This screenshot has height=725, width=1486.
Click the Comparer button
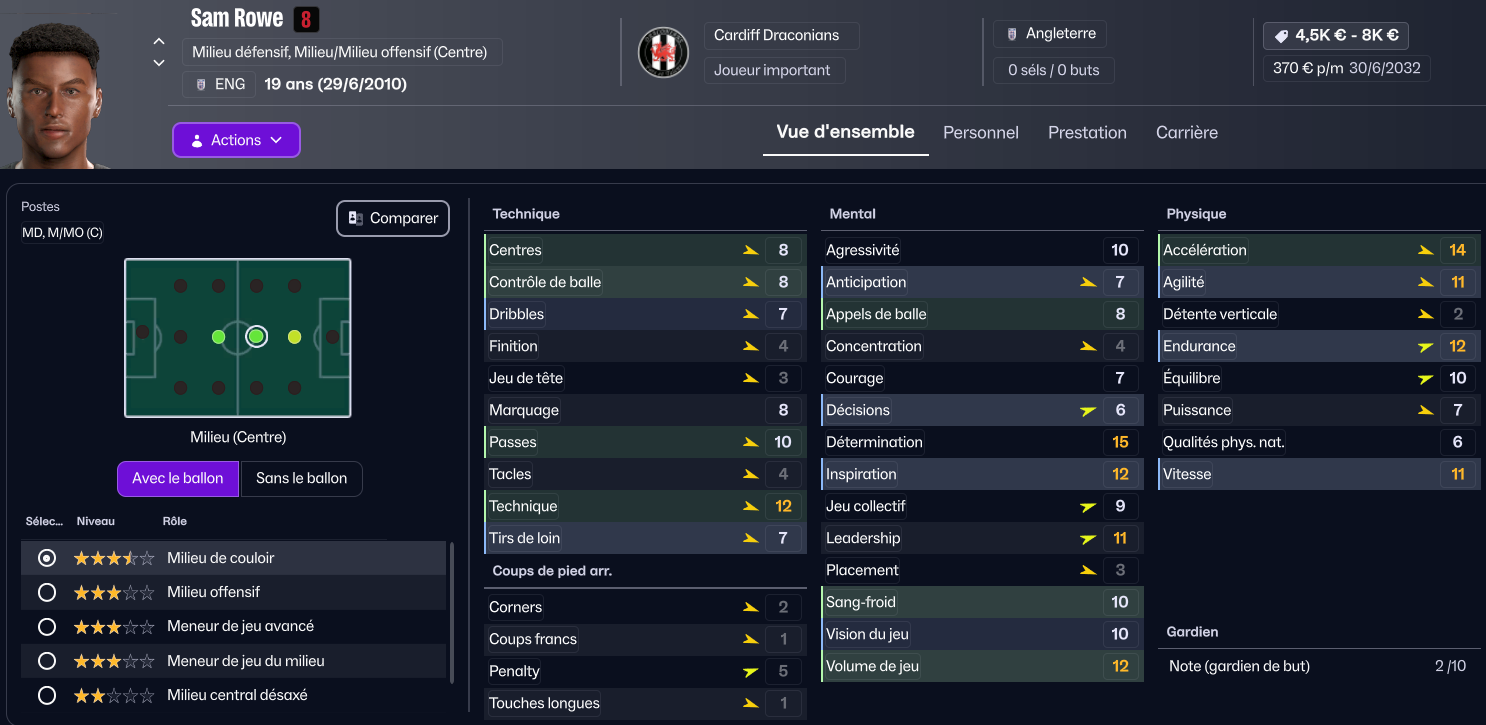point(393,218)
